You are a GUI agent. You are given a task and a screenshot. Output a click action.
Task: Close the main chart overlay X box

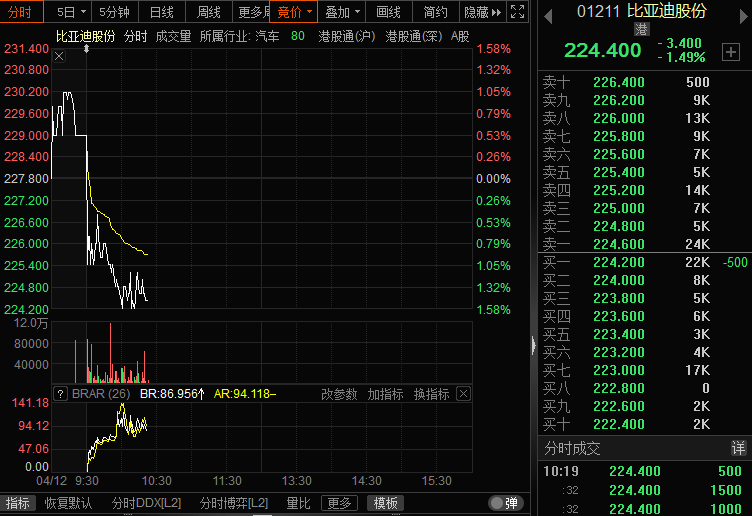coord(58,56)
